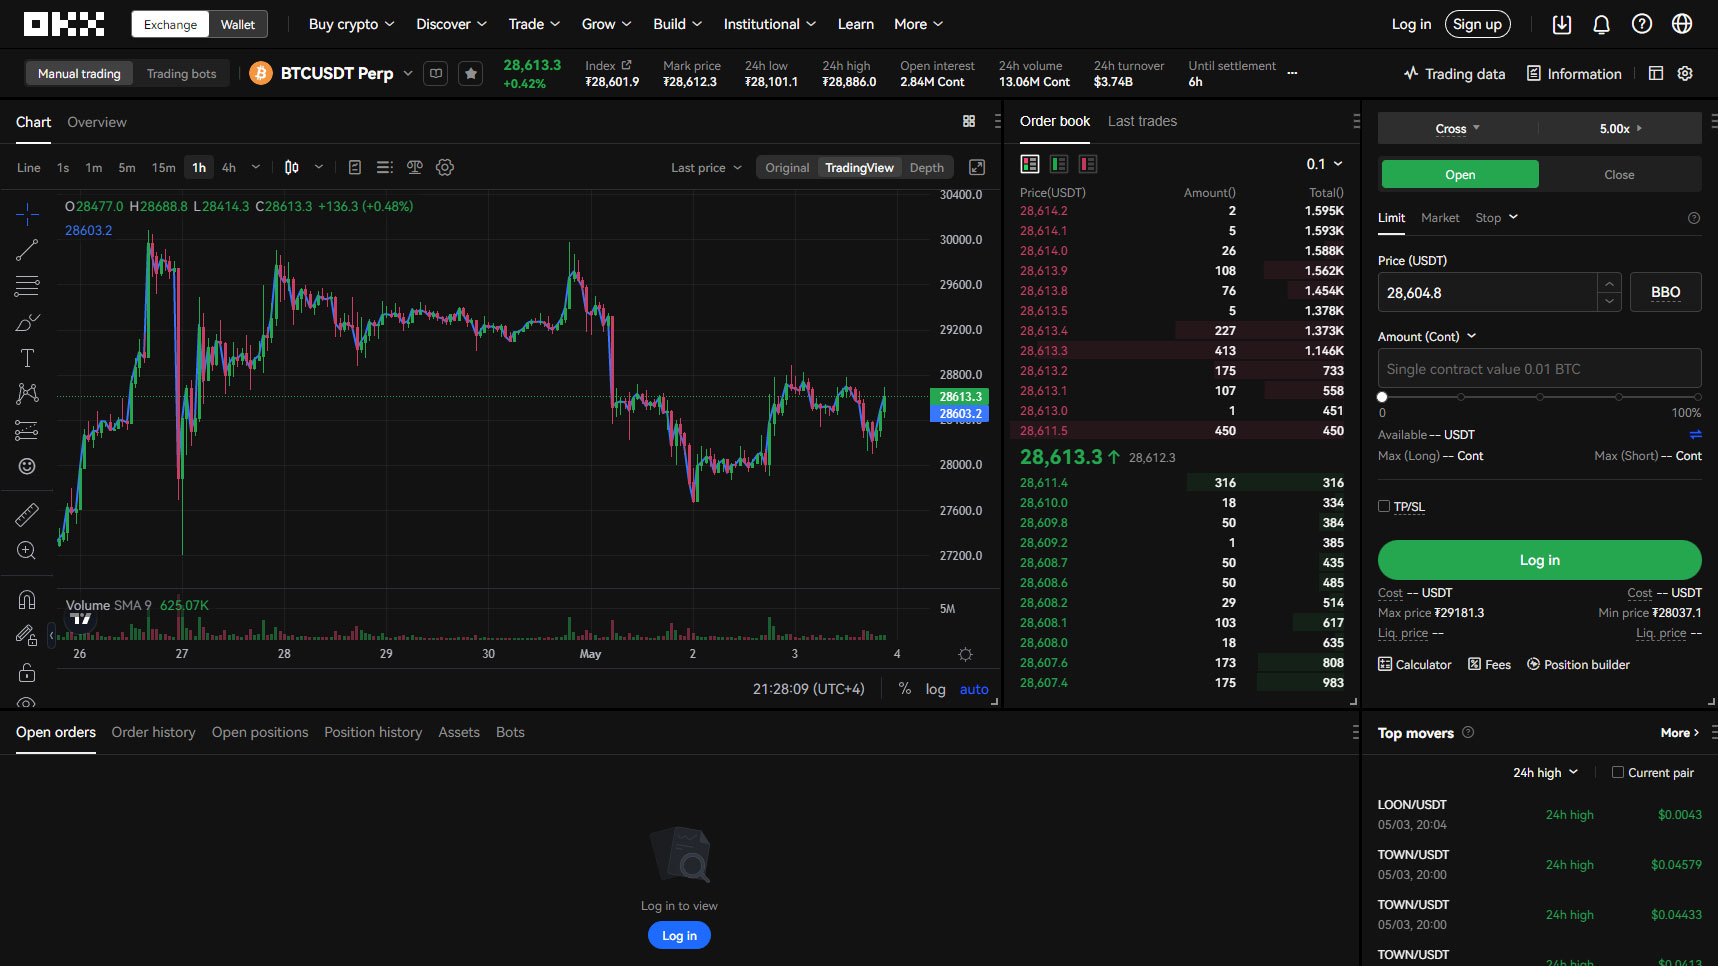Switch order book to buy-only view
Image resolution: width=1718 pixels, height=966 pixels.
(x=1059, y=163)
